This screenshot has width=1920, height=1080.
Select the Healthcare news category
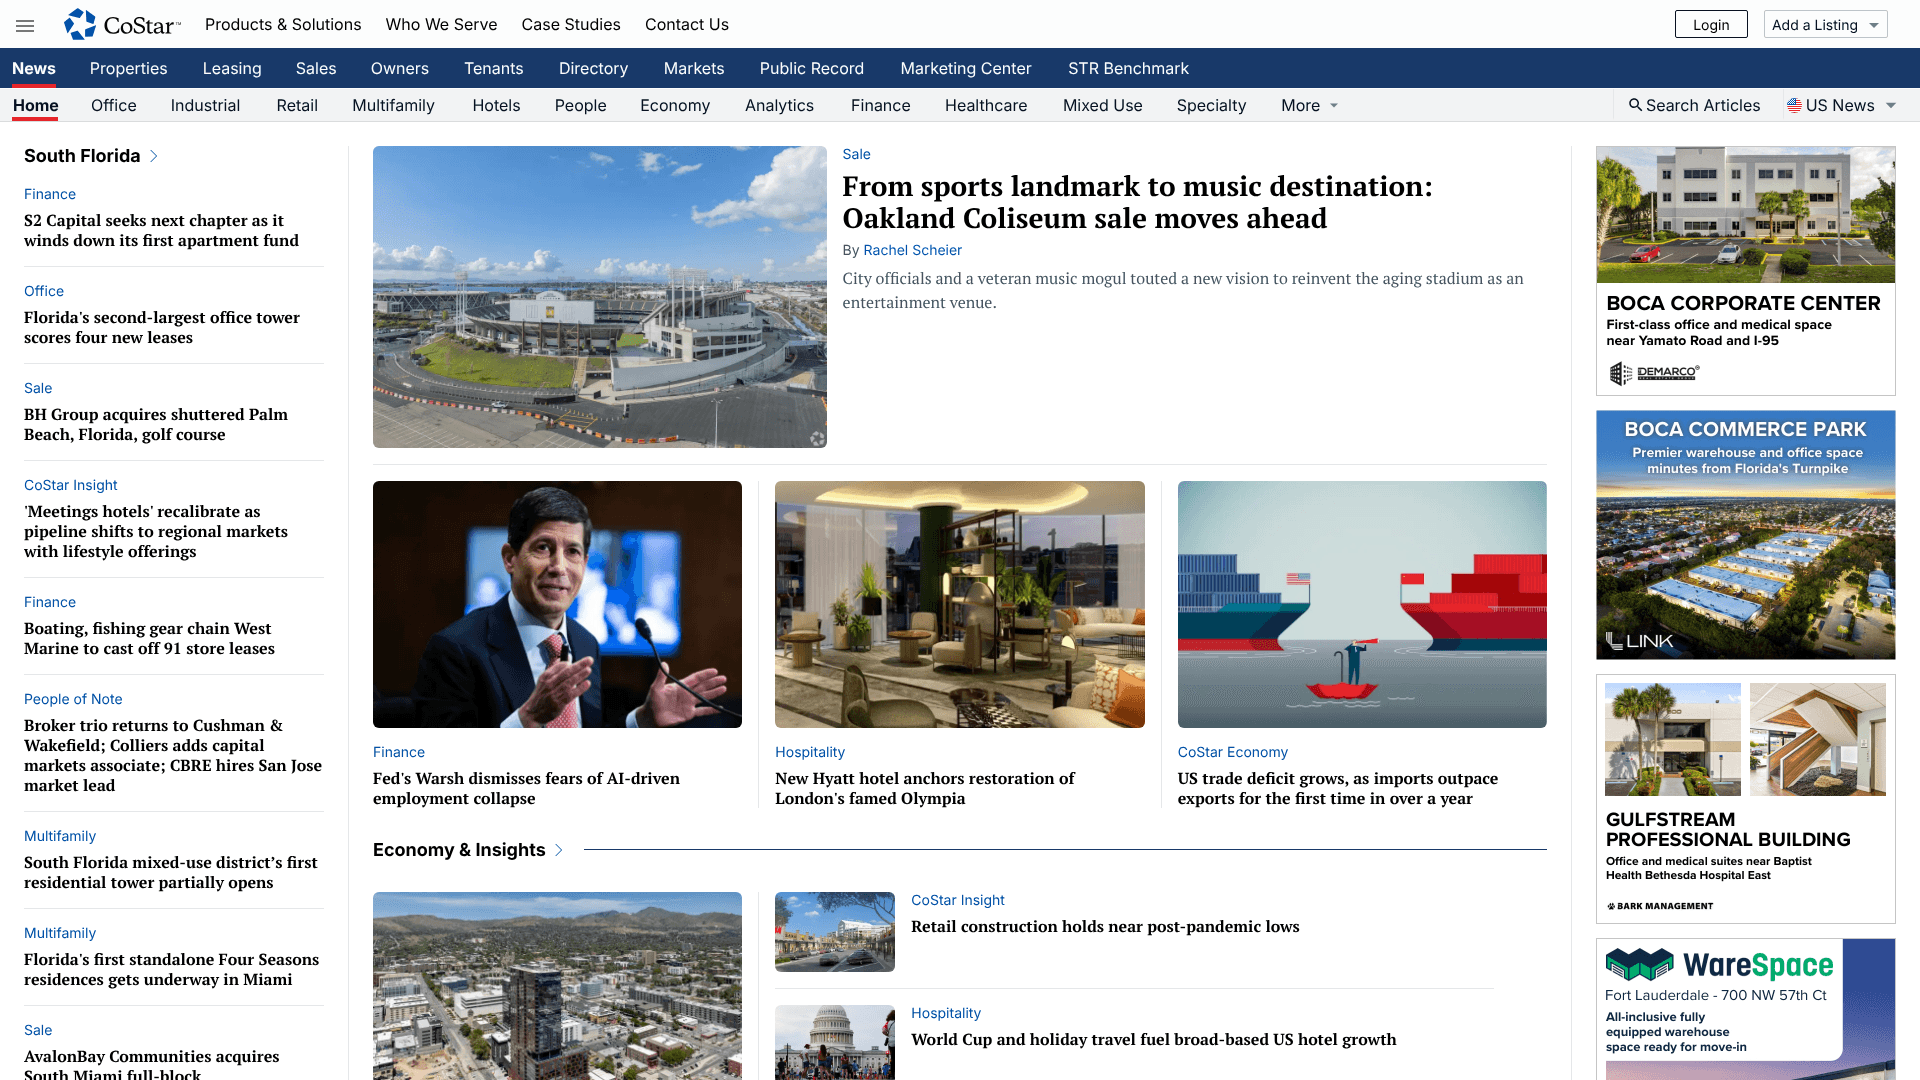985,105
